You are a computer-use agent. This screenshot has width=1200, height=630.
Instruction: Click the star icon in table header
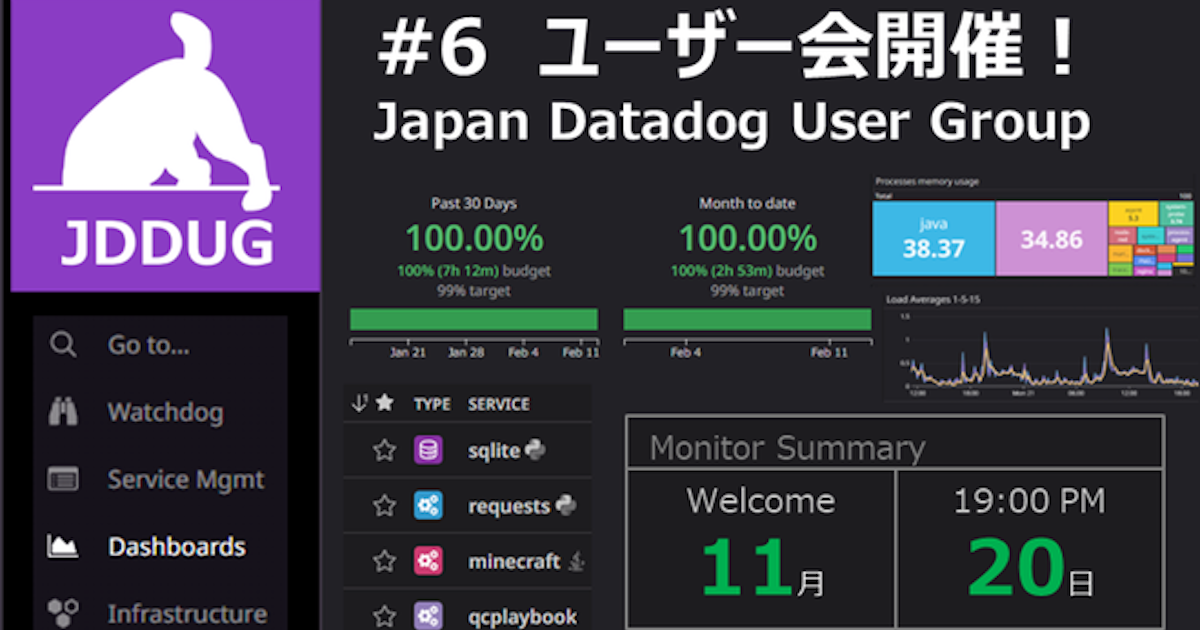click(384, 404)
